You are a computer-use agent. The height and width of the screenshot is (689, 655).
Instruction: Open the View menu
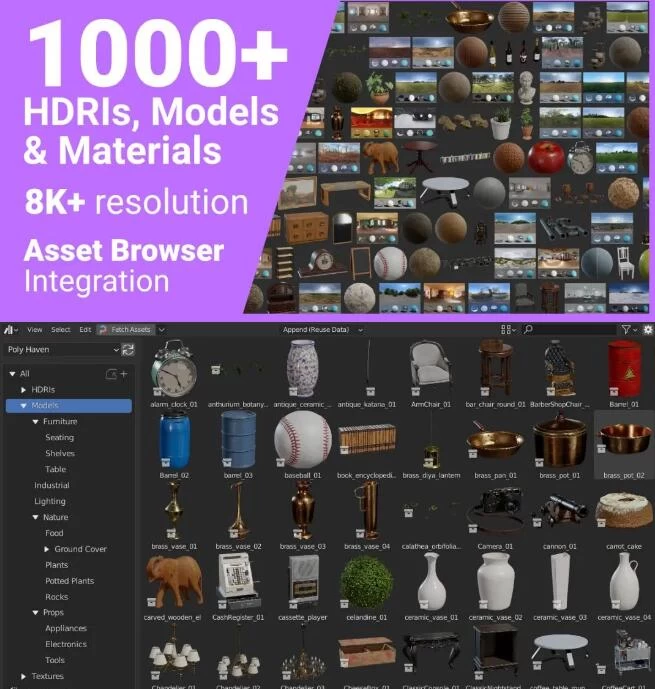[x=35, y=329]
